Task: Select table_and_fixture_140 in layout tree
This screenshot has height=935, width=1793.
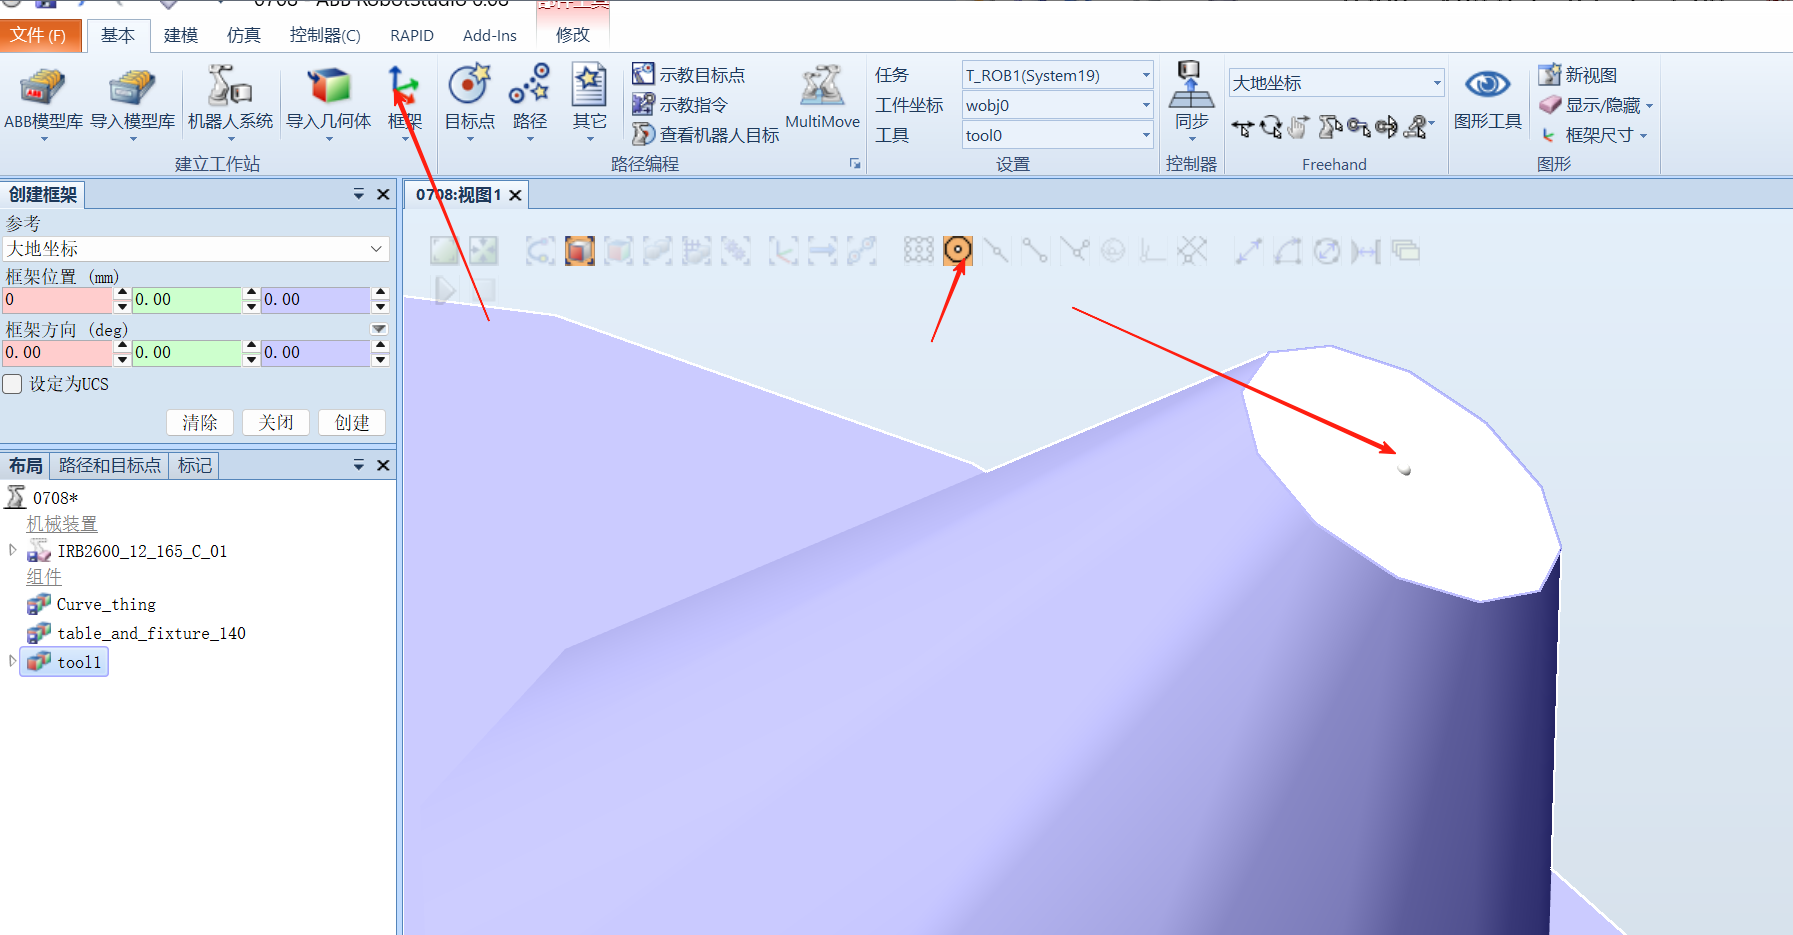Action: tap(151, 633)
